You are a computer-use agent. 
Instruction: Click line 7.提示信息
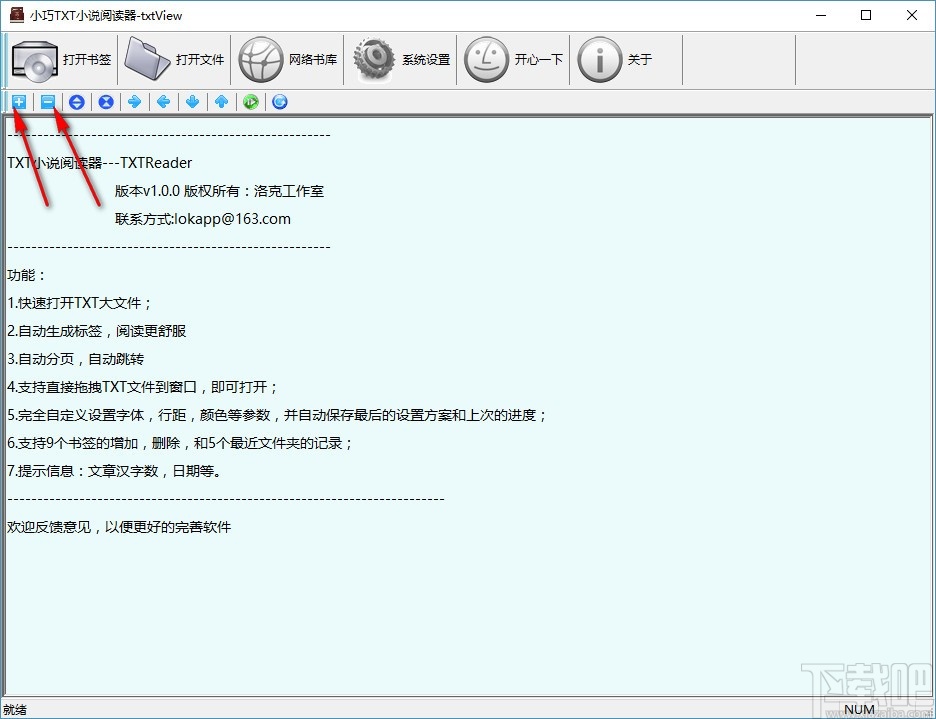pos(115,472)
